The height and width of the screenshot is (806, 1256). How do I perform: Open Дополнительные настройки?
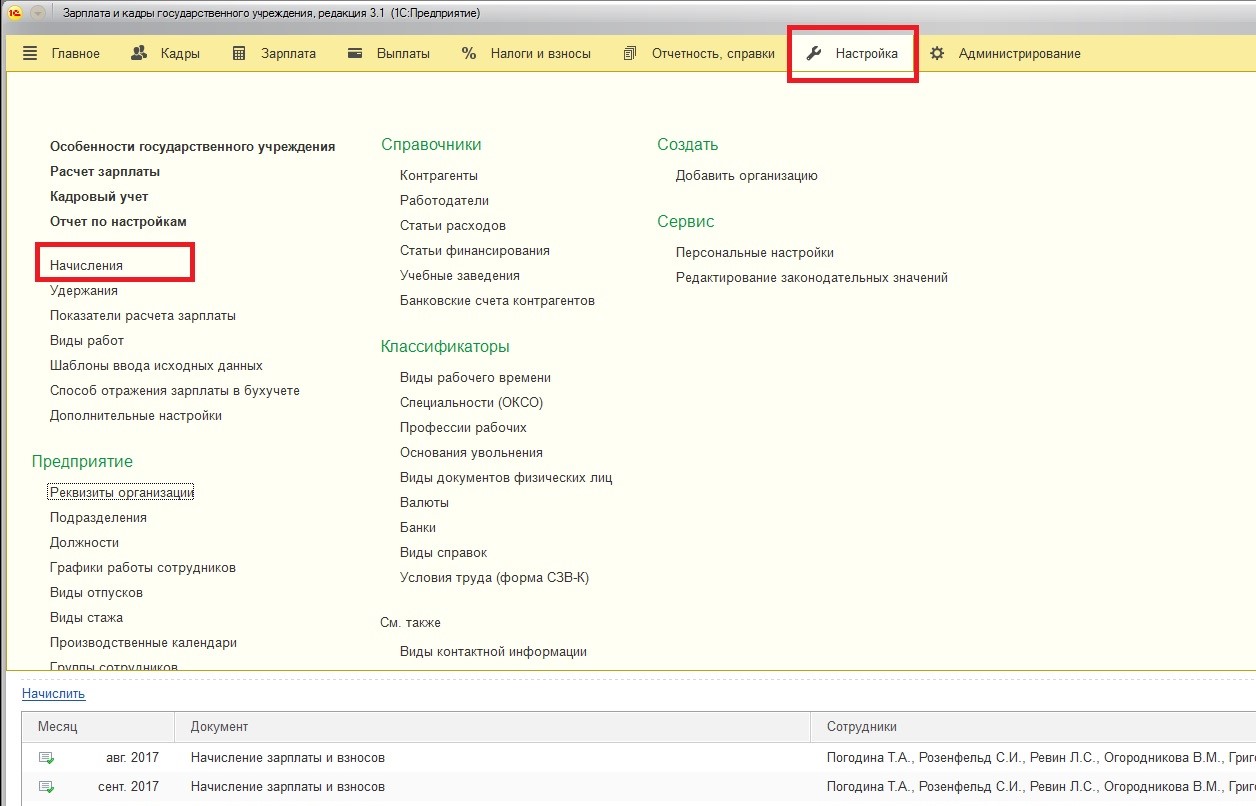136,415
